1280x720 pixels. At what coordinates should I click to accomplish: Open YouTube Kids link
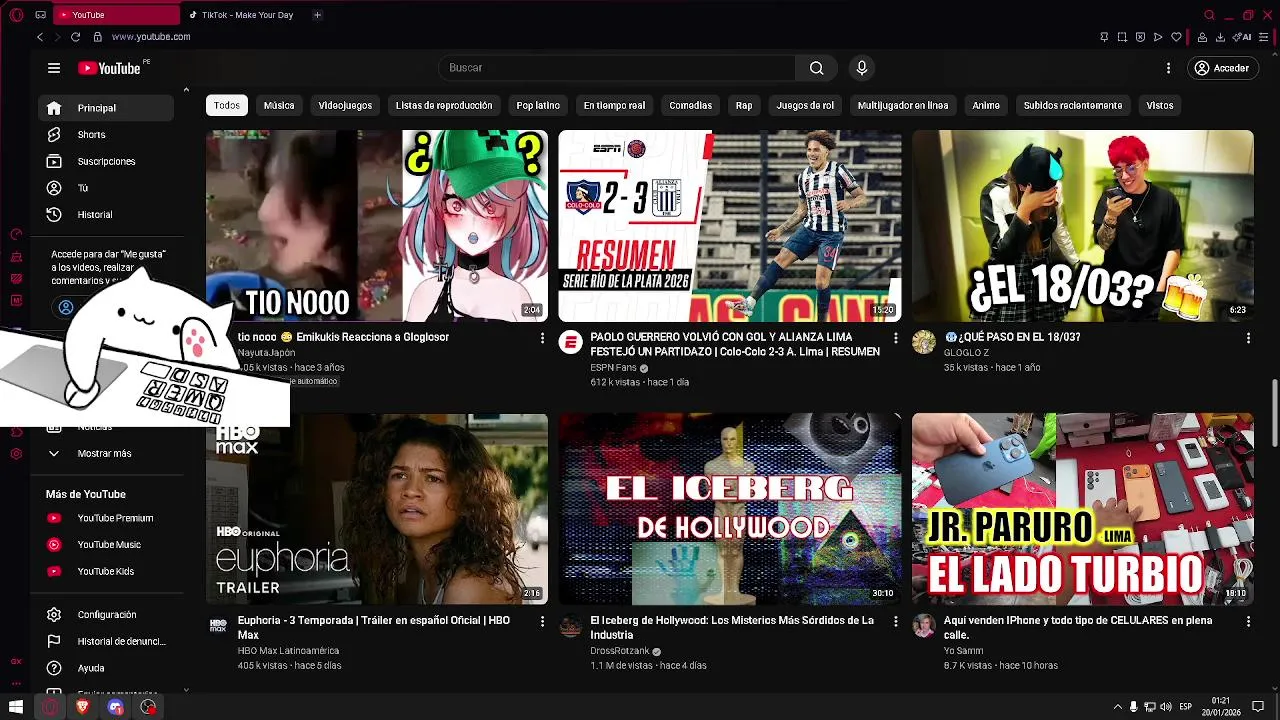pyautogui.click(x=106, y=571)
